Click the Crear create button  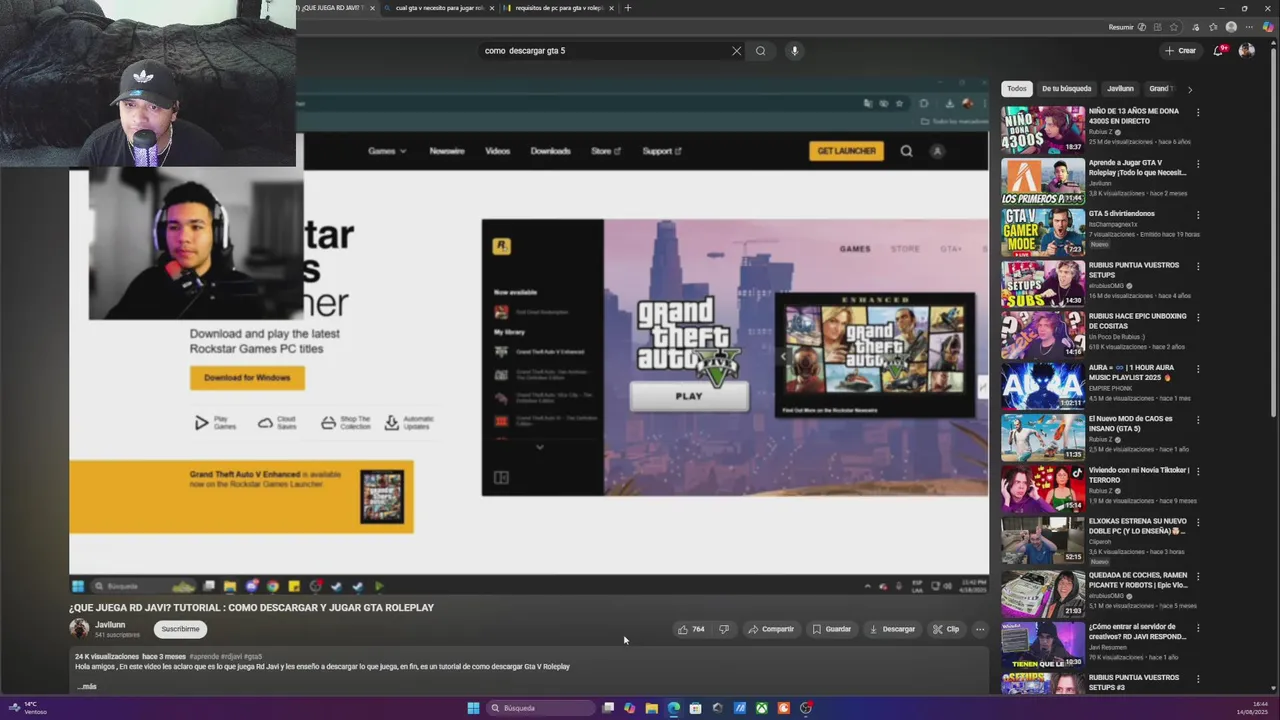pyautogui.click(x=1180, y=51)
